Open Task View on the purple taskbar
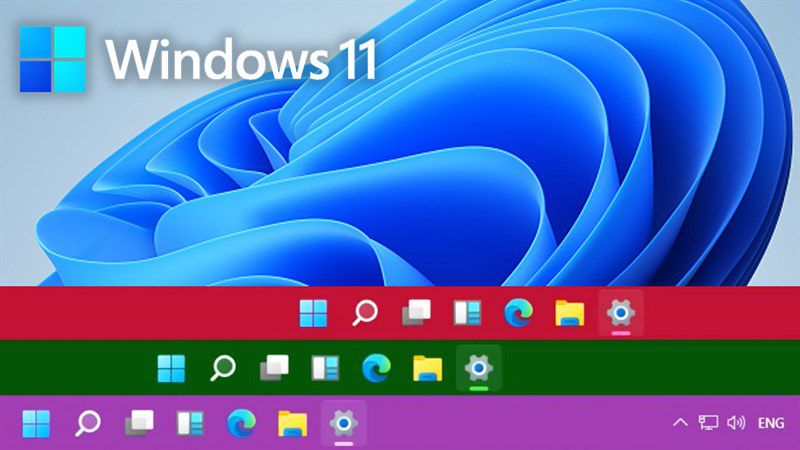Screen dimensions: 800x450 pos(139,423)
